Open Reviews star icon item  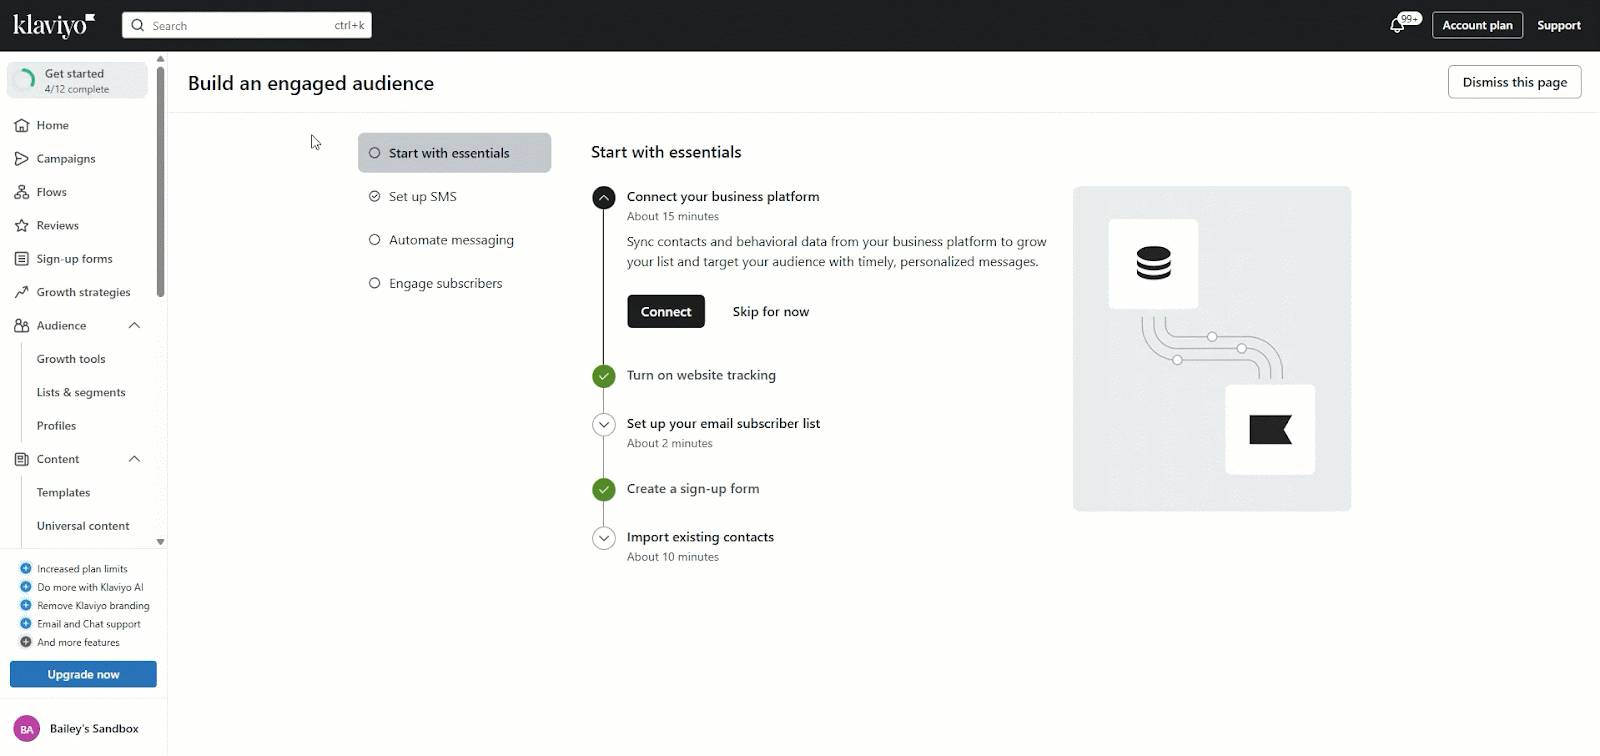coord(22,226)
